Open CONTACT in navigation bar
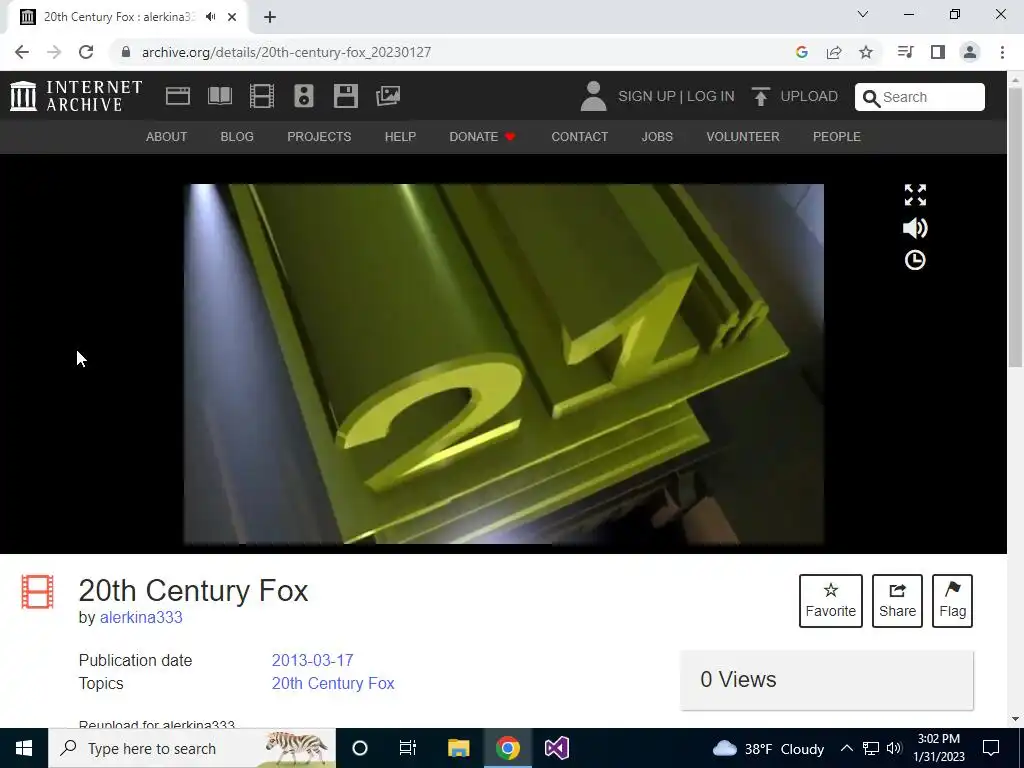 point(580,136)
